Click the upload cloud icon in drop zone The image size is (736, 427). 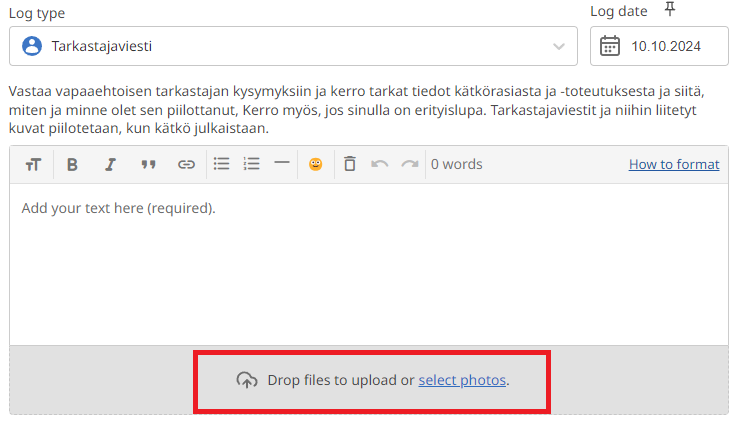[246, 380]
